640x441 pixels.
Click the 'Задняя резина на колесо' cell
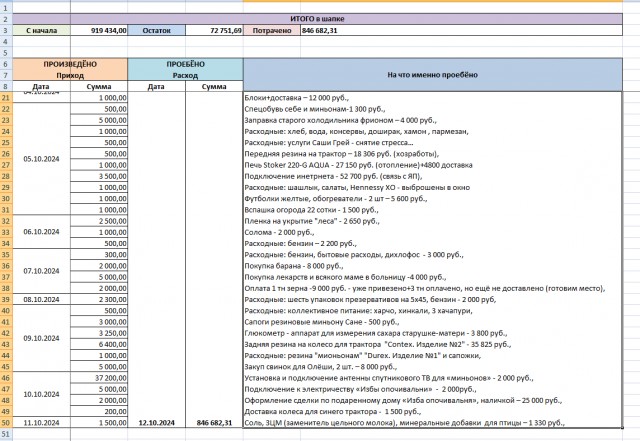pos(433,344)
